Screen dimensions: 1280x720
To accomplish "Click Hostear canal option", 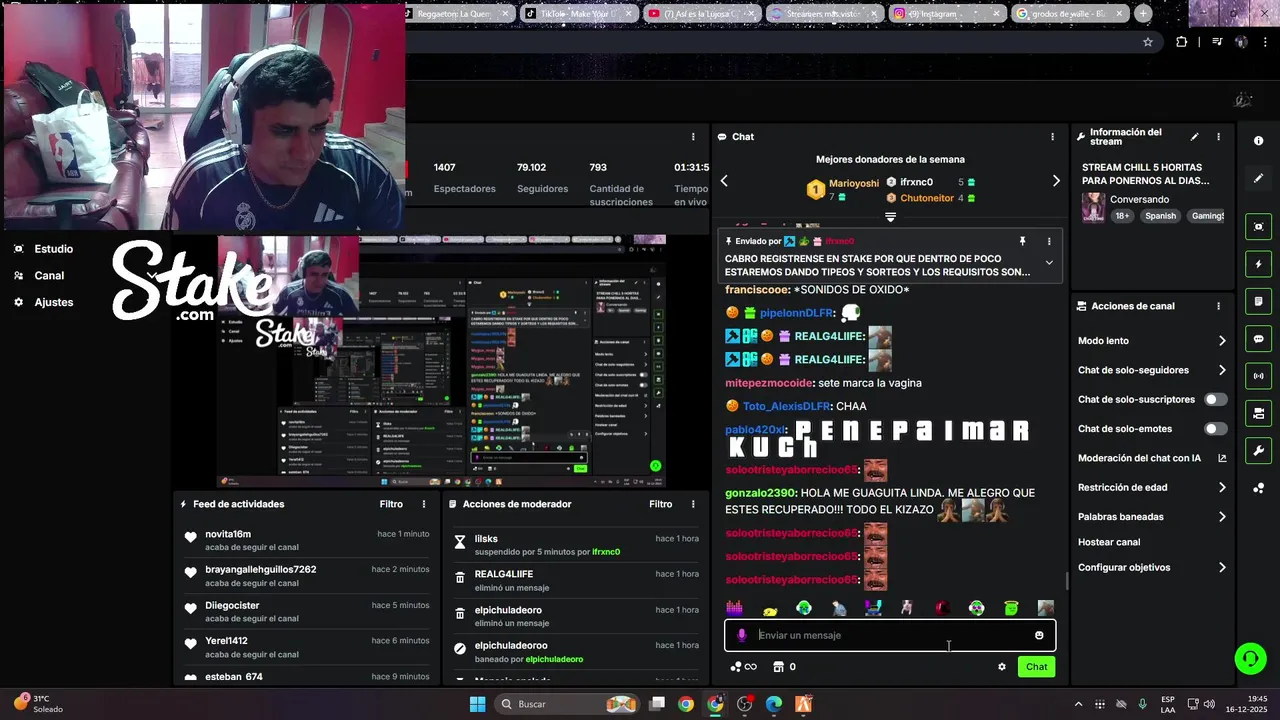I will click(x=1109, y=542).
